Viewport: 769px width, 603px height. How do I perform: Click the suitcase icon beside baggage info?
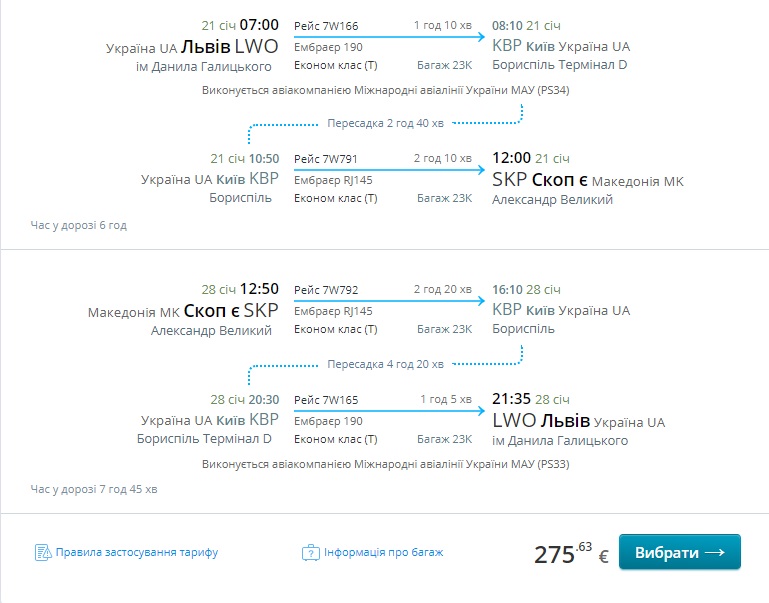coord(310,552)
